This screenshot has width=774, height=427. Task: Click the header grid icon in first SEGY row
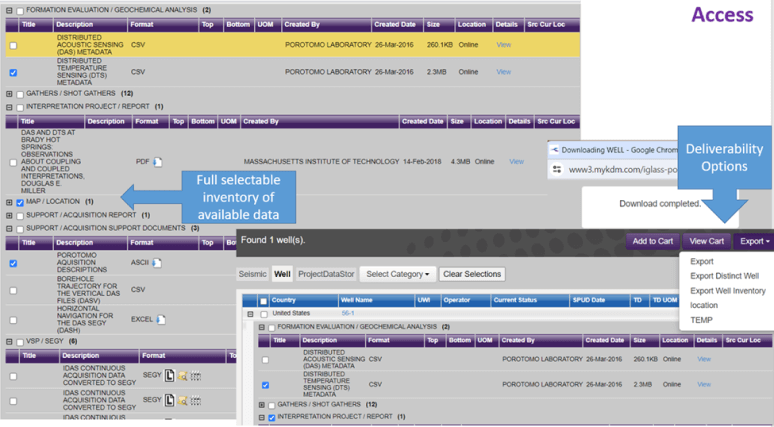pyautogui.click(x=195, y=375)
